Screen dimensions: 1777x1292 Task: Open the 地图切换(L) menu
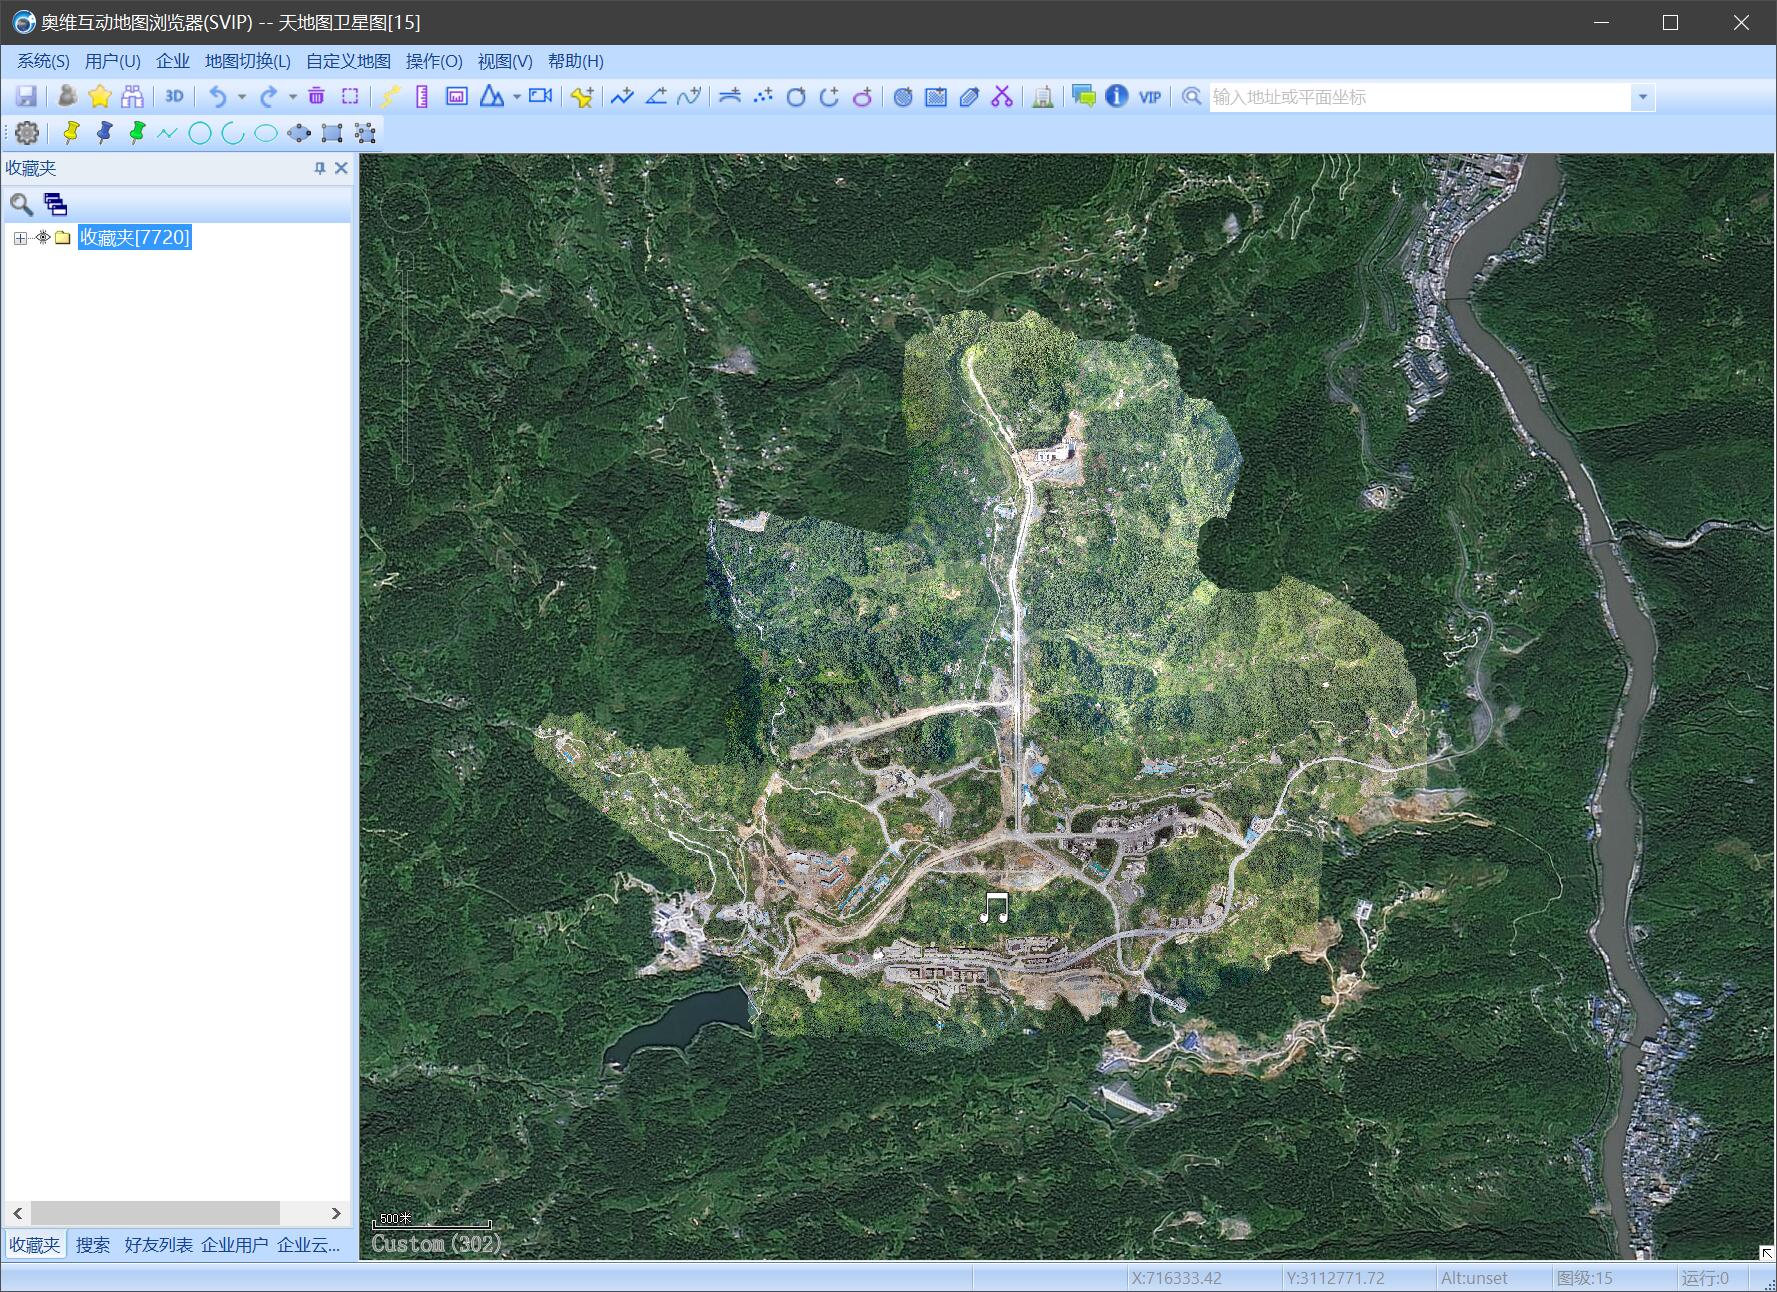248,61
